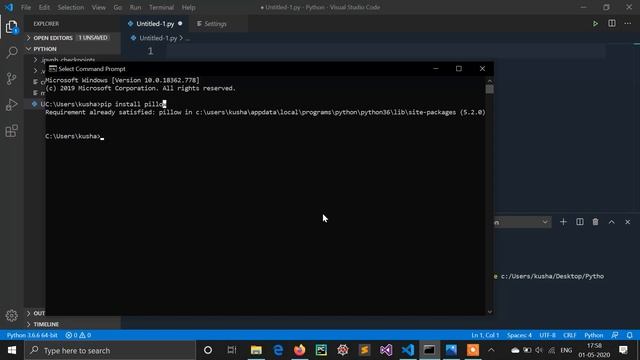Expand OPEN EDITORS section

tap(72, 38)
